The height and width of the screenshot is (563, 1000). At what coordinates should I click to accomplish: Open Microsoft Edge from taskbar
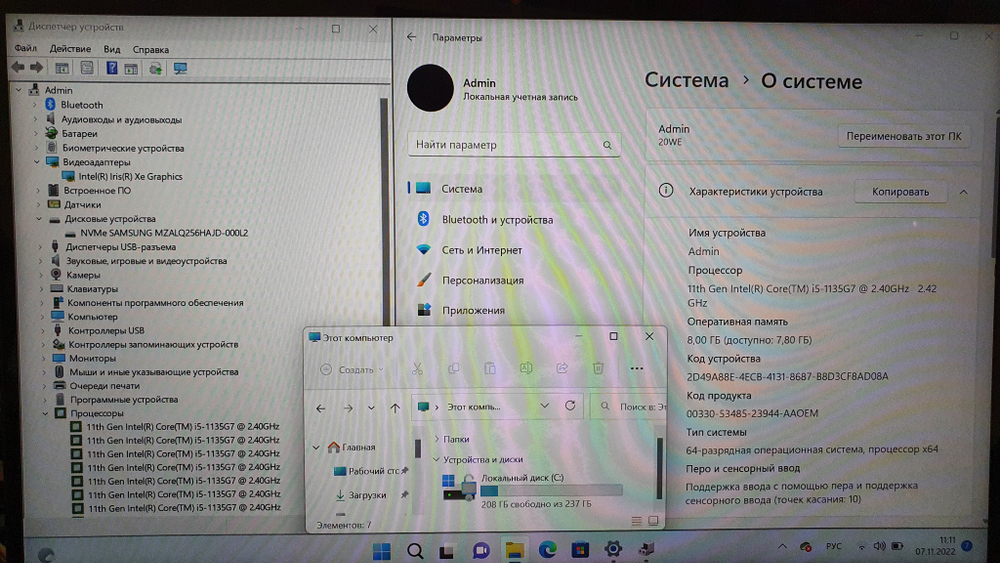point(547,549)
